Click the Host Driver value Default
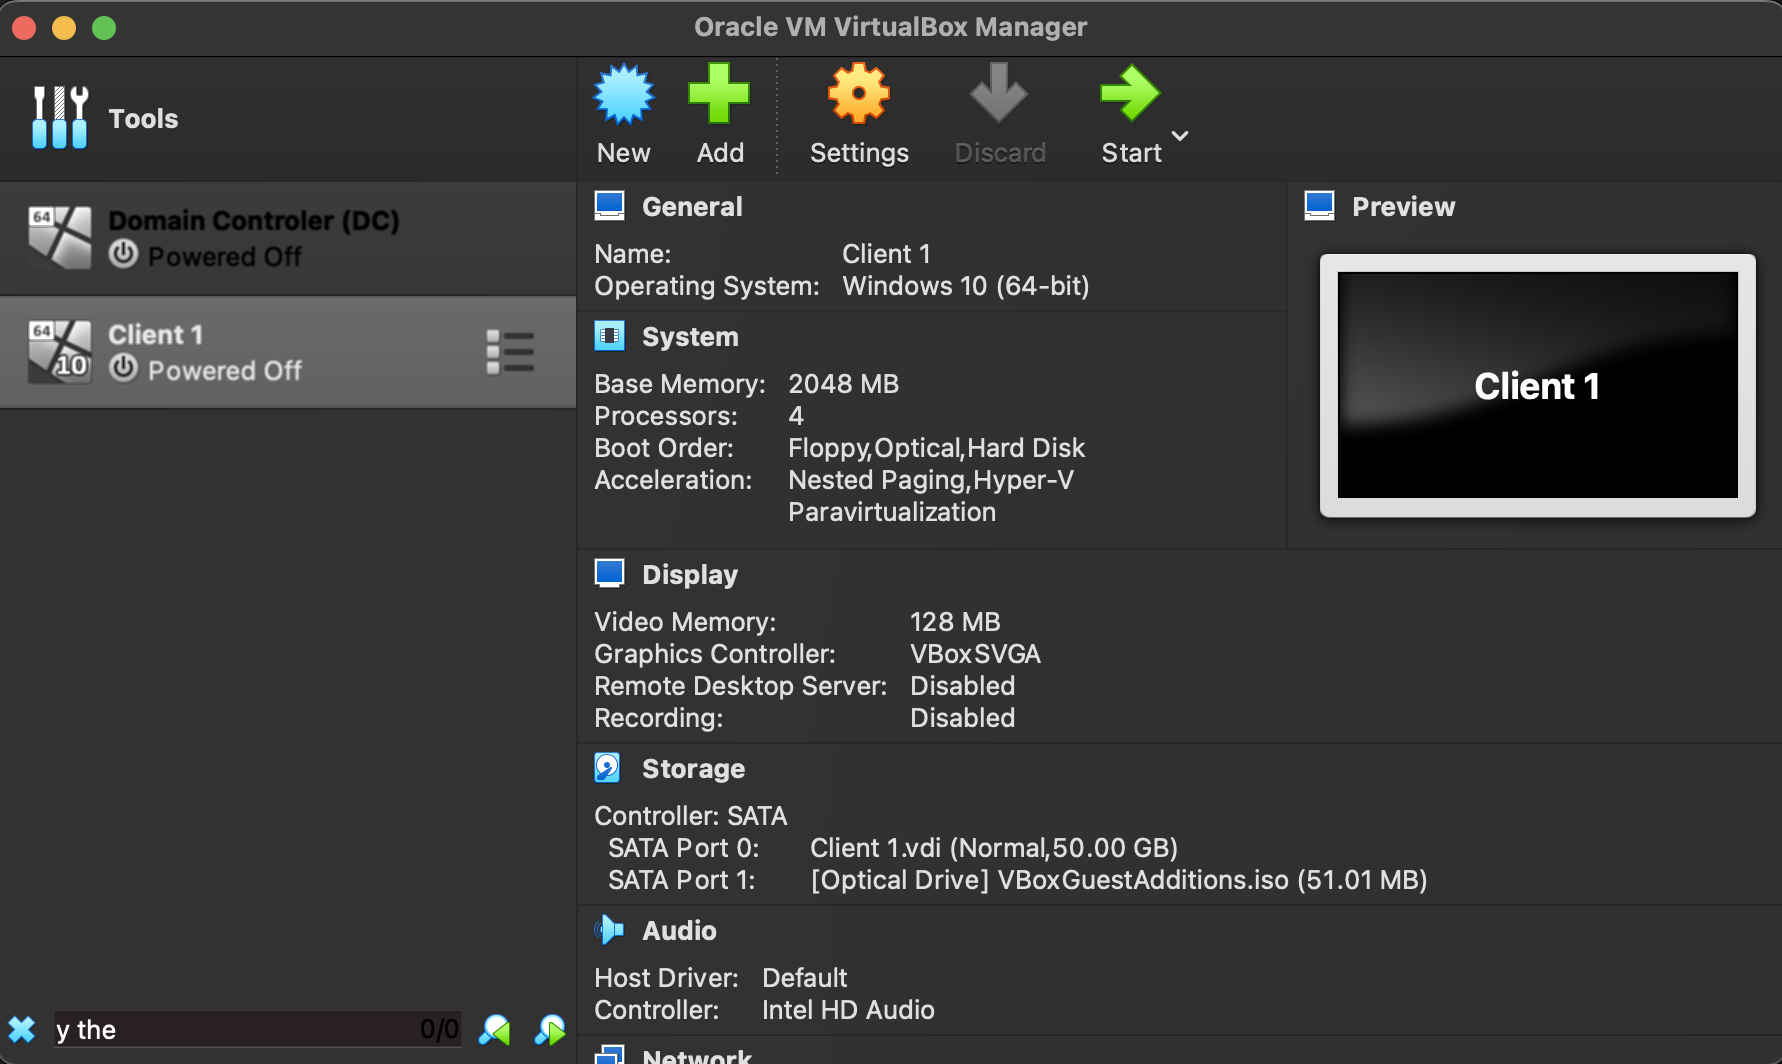Screen dimensions: 1782x1064 click(804, 978)
